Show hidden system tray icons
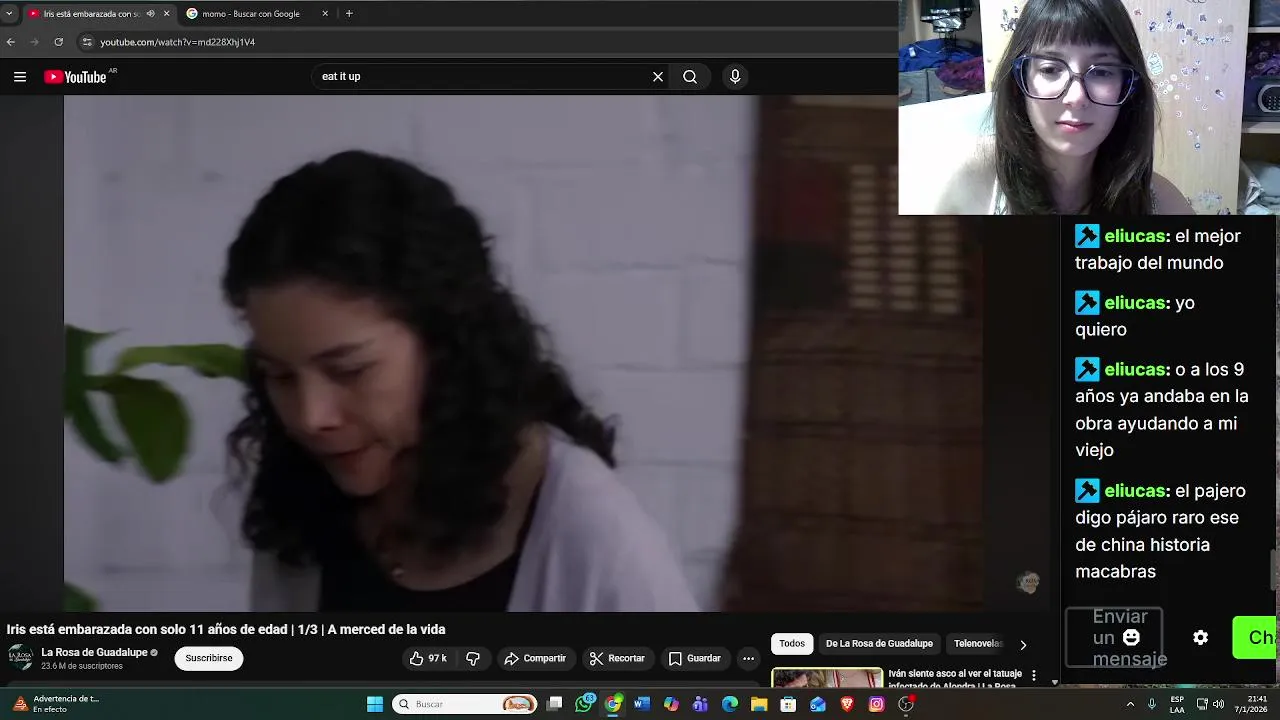Screen dimensions: 1280x720 pos(1131,704)
